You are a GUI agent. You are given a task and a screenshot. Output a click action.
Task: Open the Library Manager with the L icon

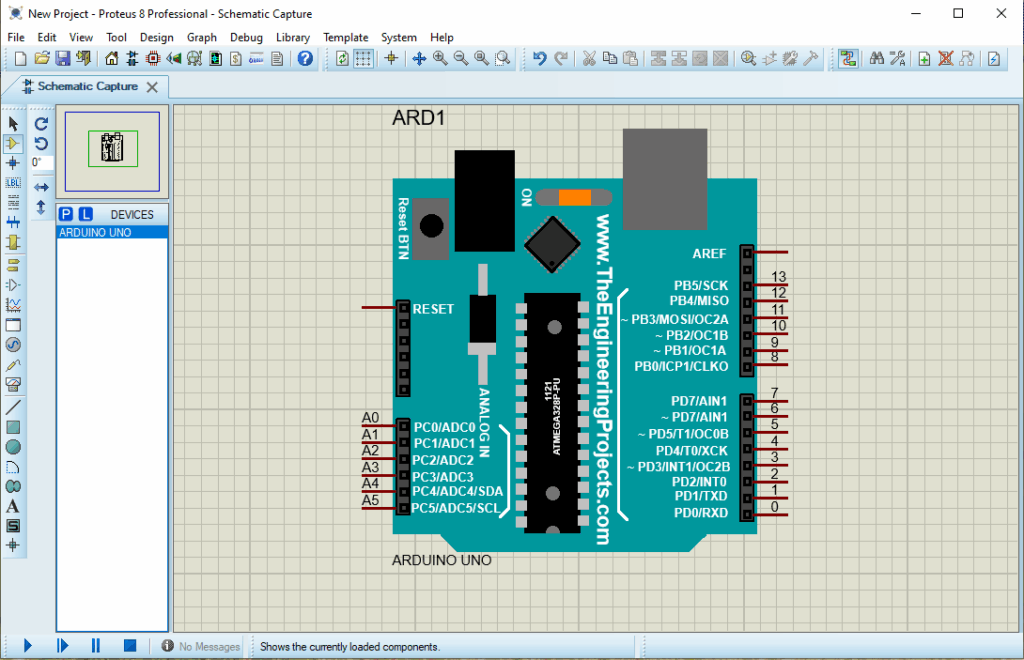(86, 214)
